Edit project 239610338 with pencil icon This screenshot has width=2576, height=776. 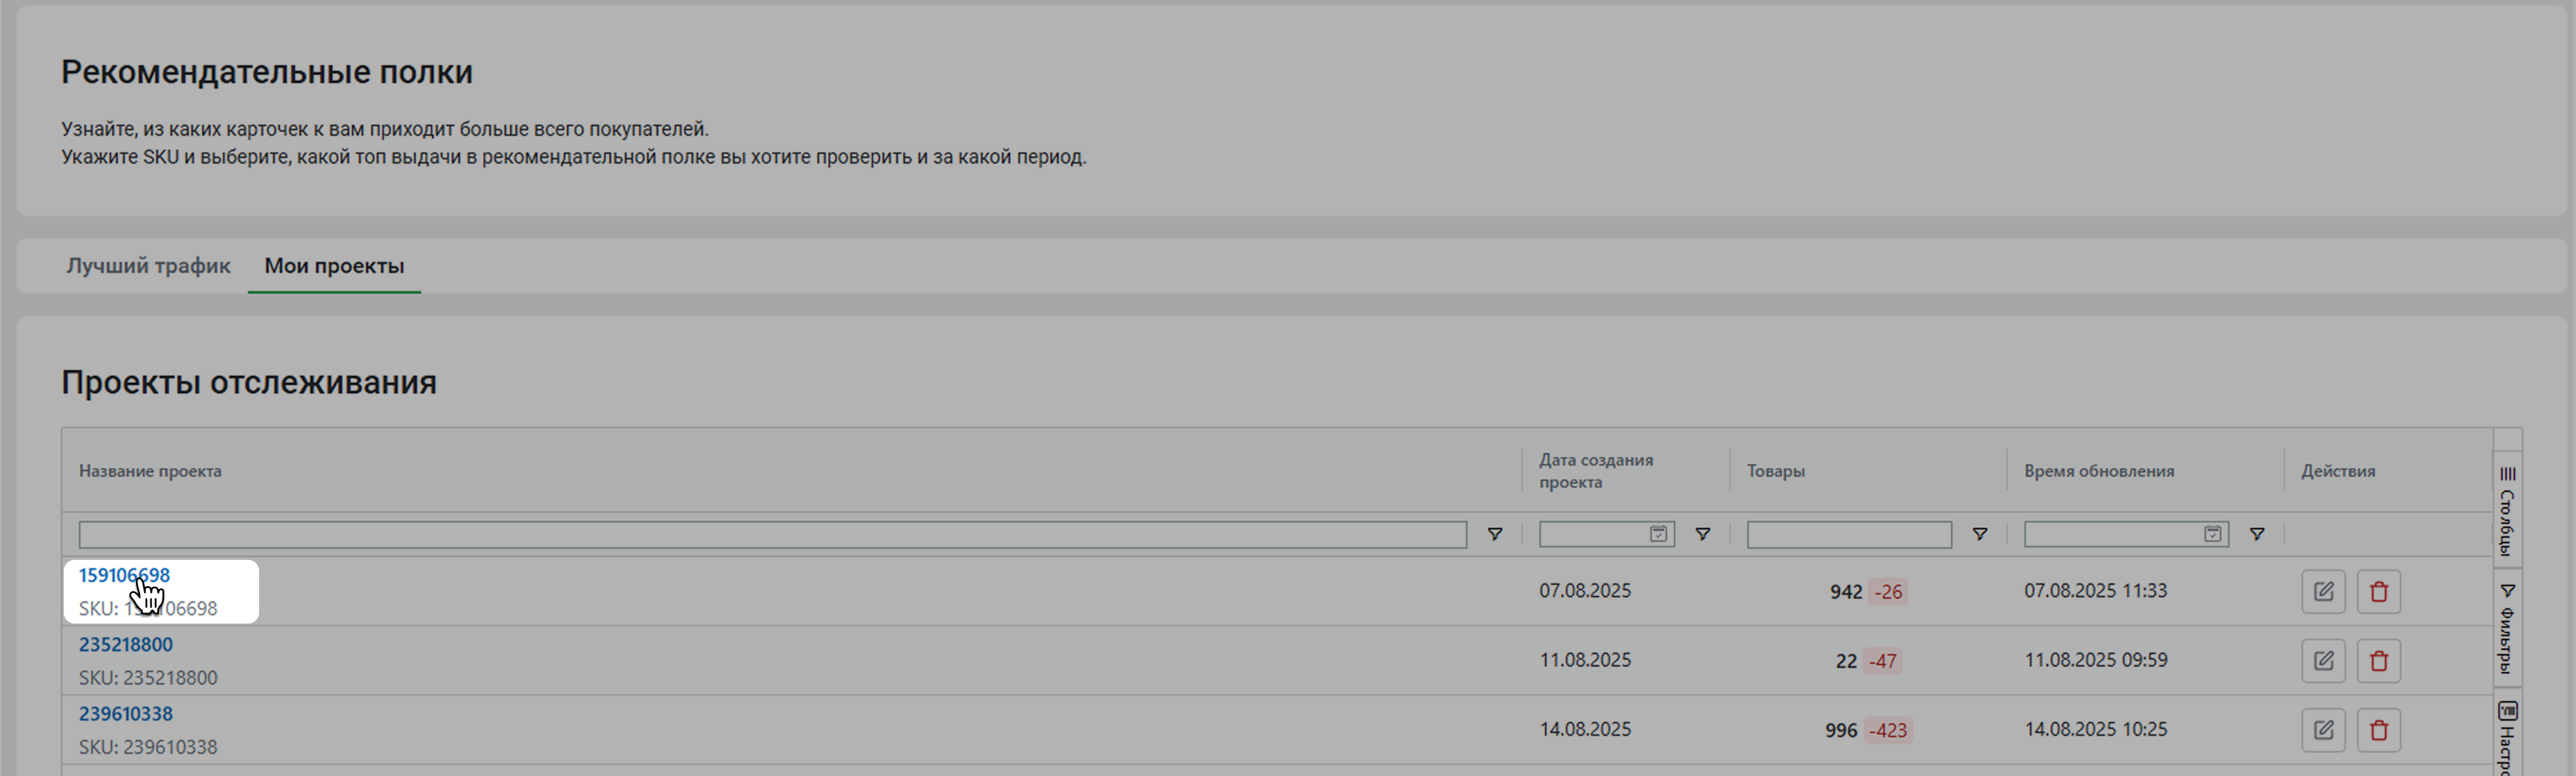click(x=2323, y=730)
